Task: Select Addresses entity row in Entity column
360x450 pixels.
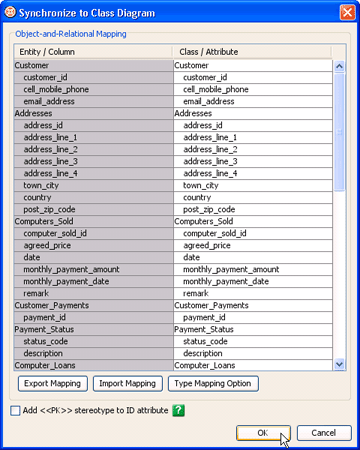Action: [x=94, y=113]
